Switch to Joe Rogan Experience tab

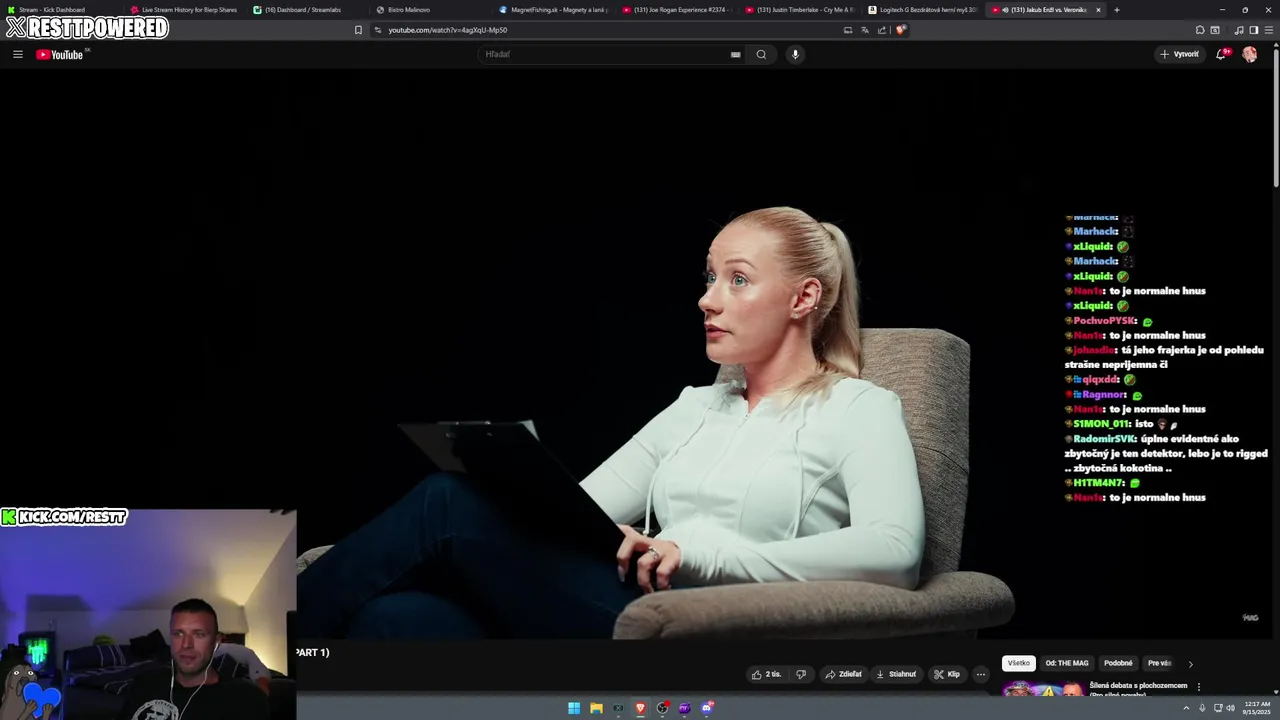(x=676, y=10)
